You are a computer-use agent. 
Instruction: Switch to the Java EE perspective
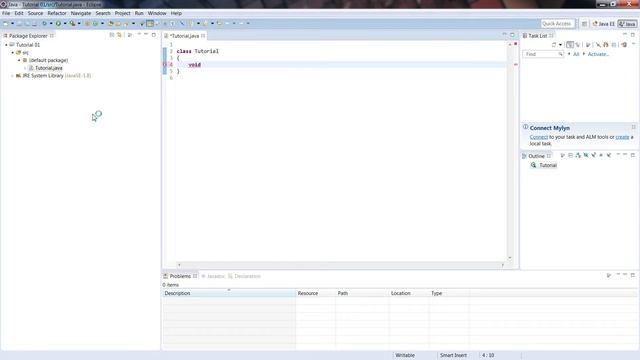(x=604, y=24)
